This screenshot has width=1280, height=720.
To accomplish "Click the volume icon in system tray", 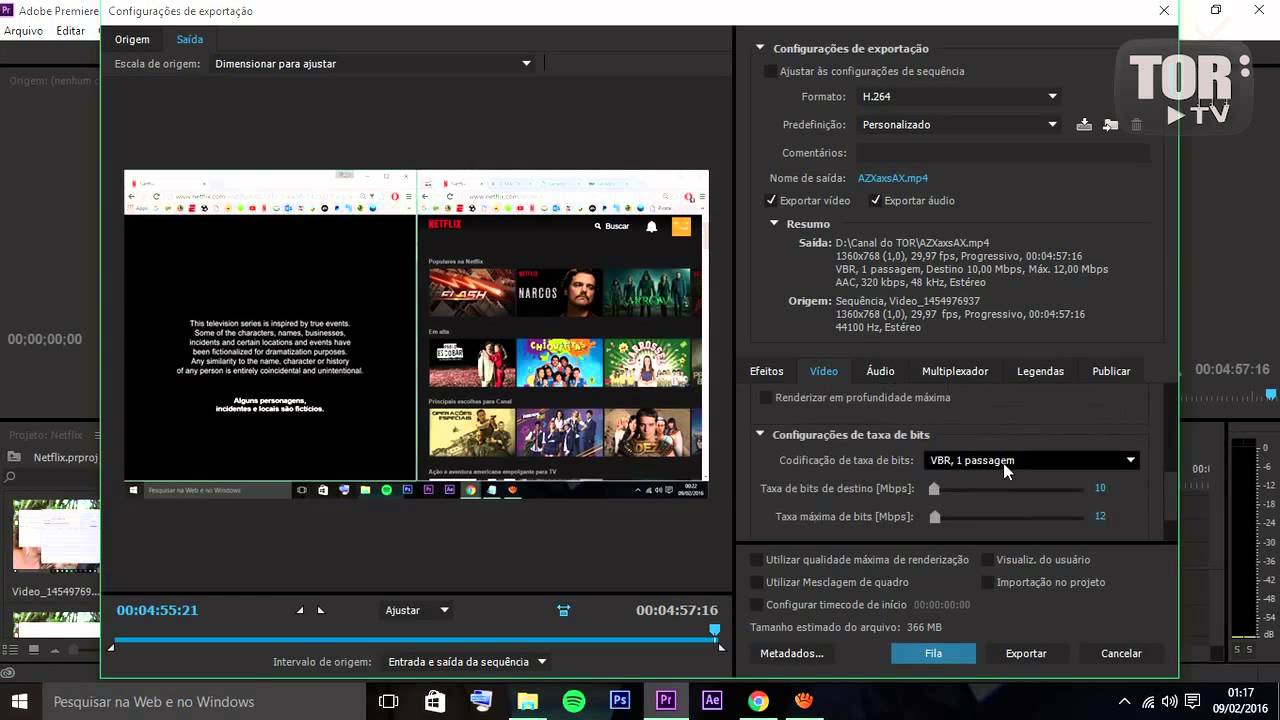I will click(x=1170, y=701).
